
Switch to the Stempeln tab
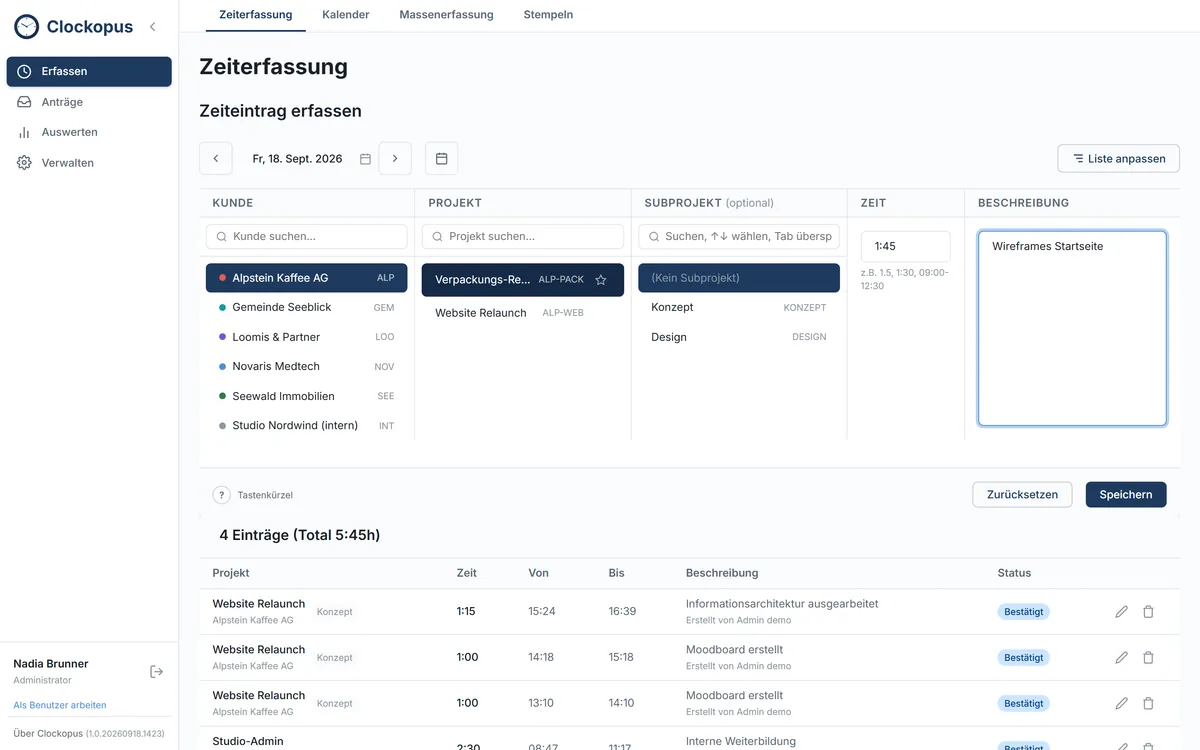[x=548, y=15]
